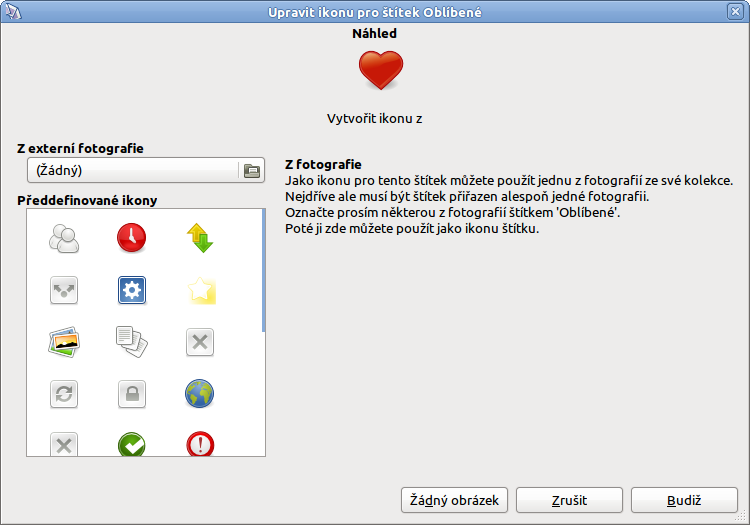Click the window resize grip at the corner
The width and height of the screenshot is (750, 525).
(741, 516)
